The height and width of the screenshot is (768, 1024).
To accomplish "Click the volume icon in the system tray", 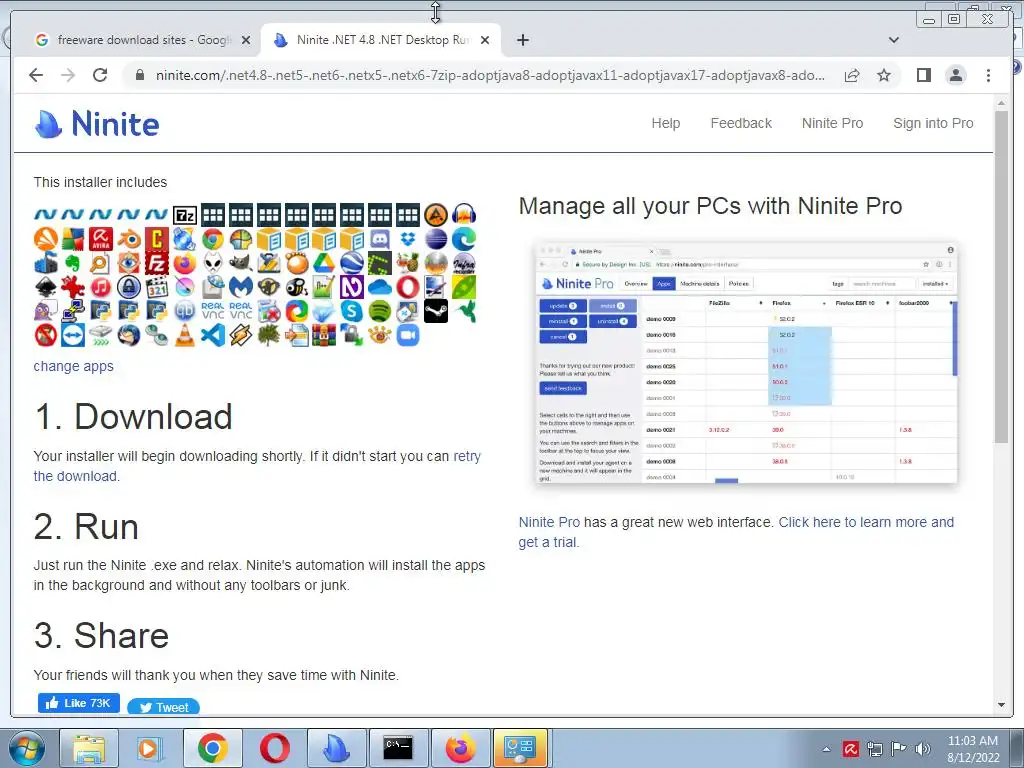I will pyautogui.click(x=923, y=749).
